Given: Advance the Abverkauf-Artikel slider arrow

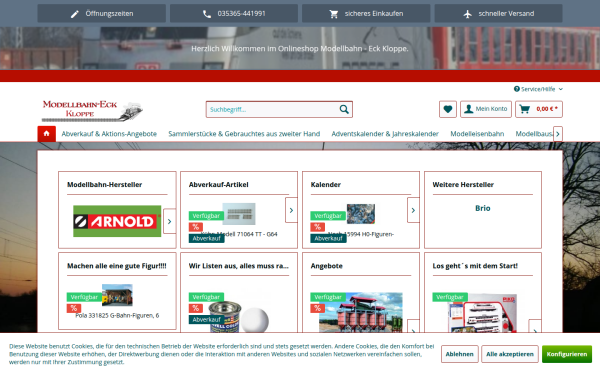Looking at the screenshot, I should pos(291,210).
